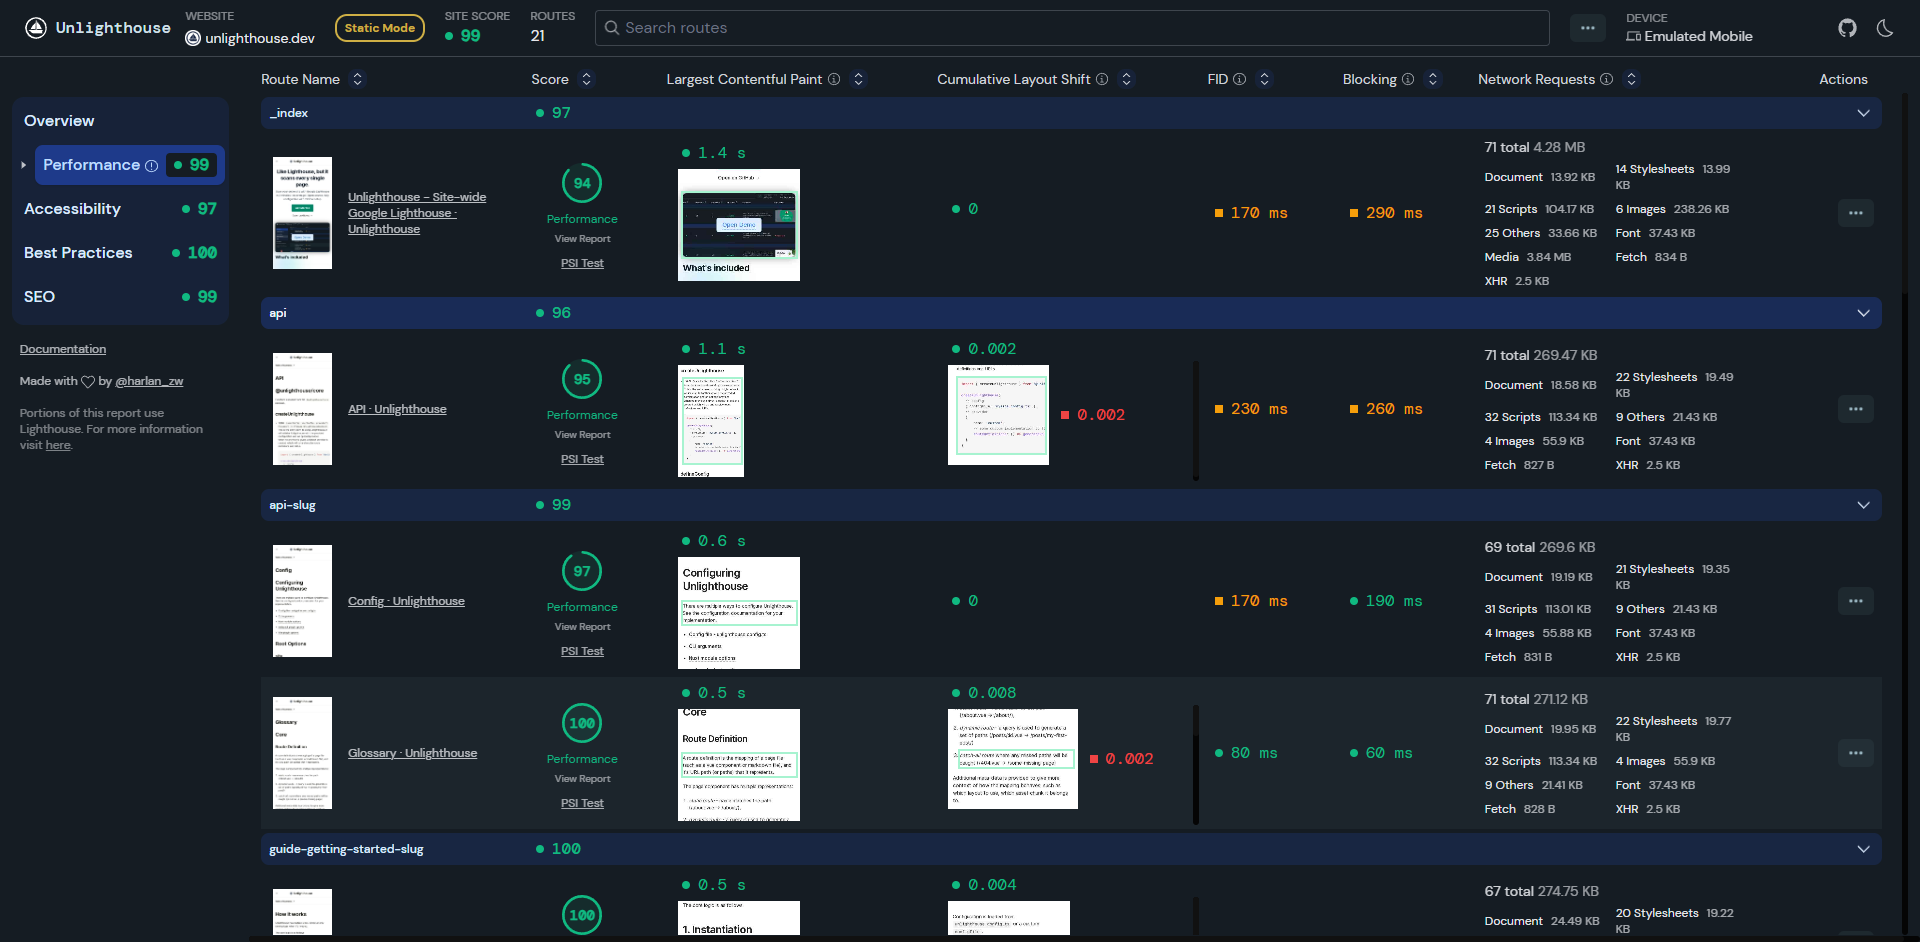Open the @harlan_zw profile link
Viewport: 1920px width, 942px height.
149,381
